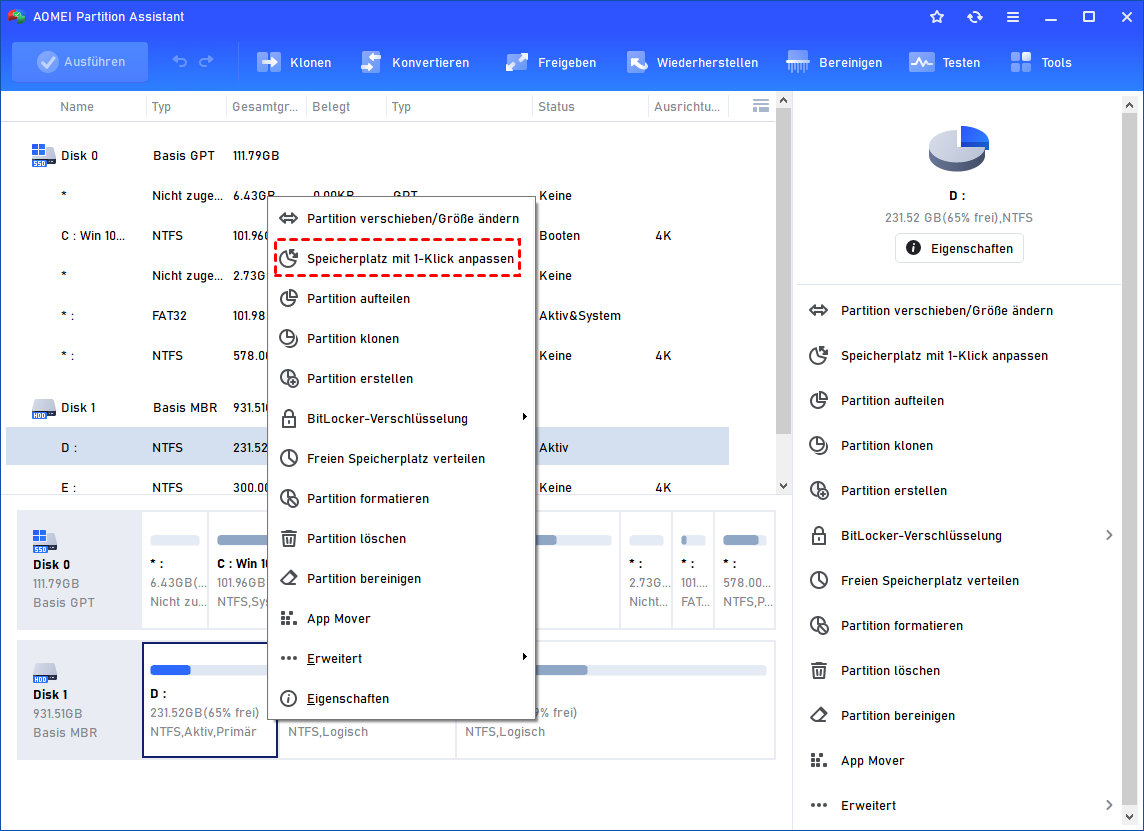The width and height of the screenshot is (1144, 831).
Task: Click Partition klonen icon in right panel
Action: pos(819,446)
